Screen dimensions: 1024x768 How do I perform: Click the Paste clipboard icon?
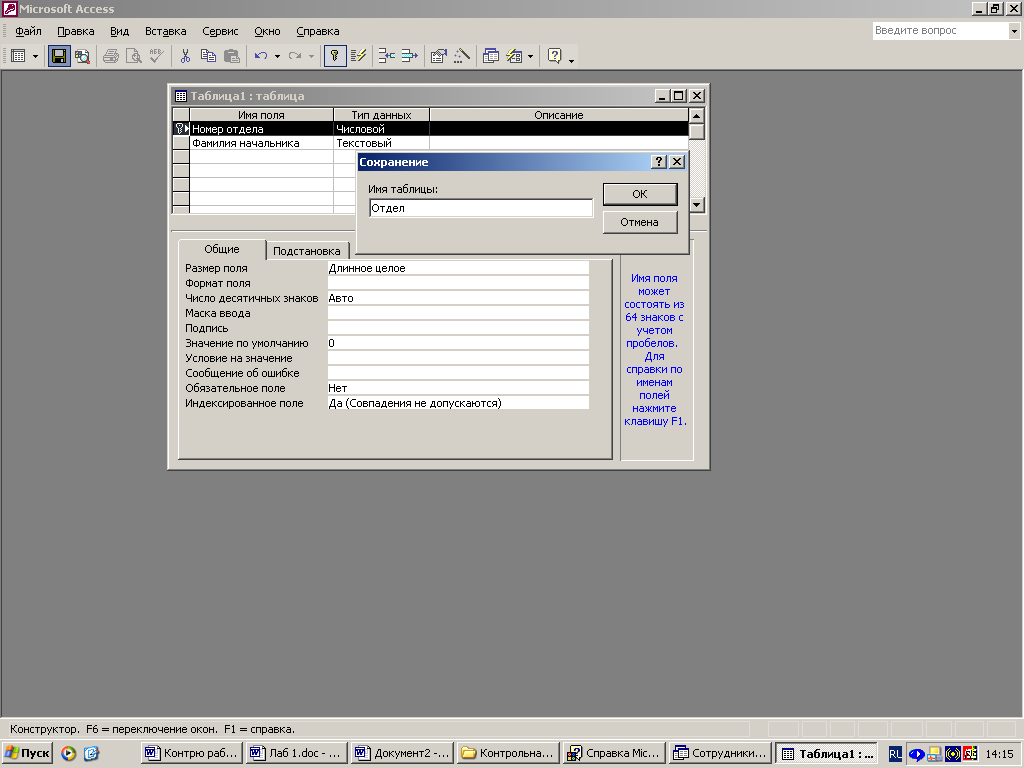click(231, 56)
